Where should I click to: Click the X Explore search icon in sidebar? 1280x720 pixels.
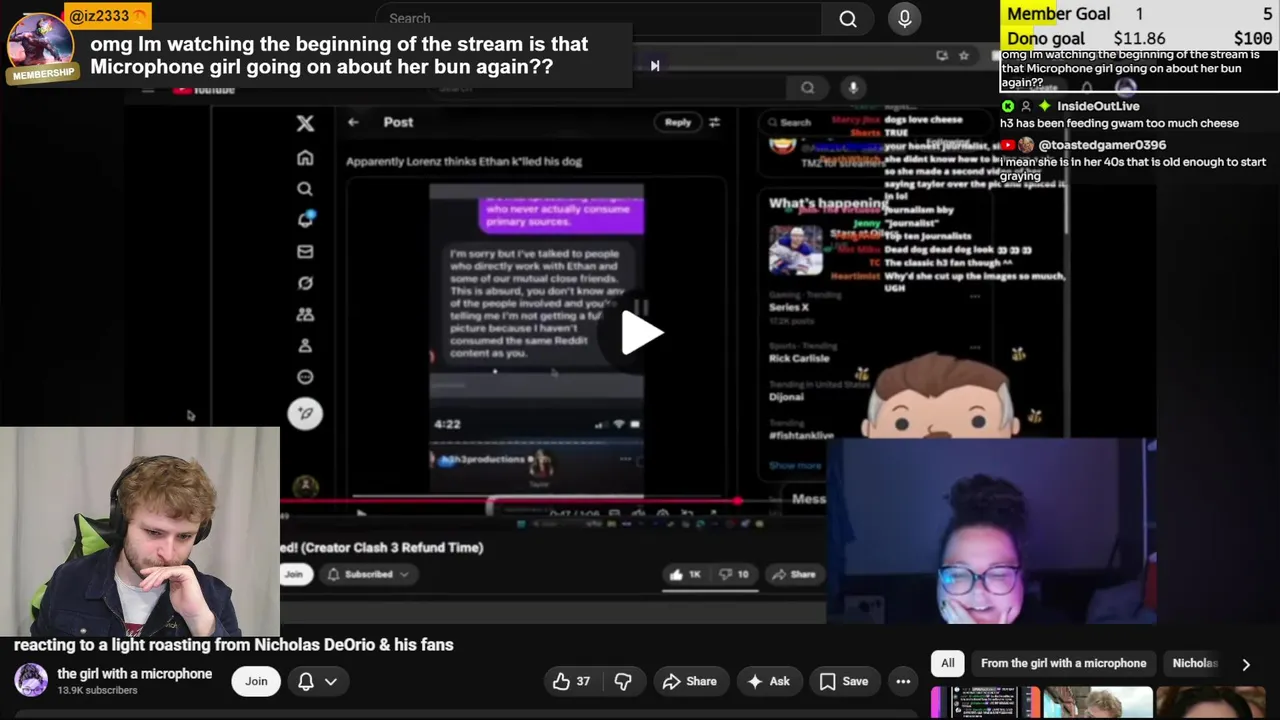tap(305, 189)
